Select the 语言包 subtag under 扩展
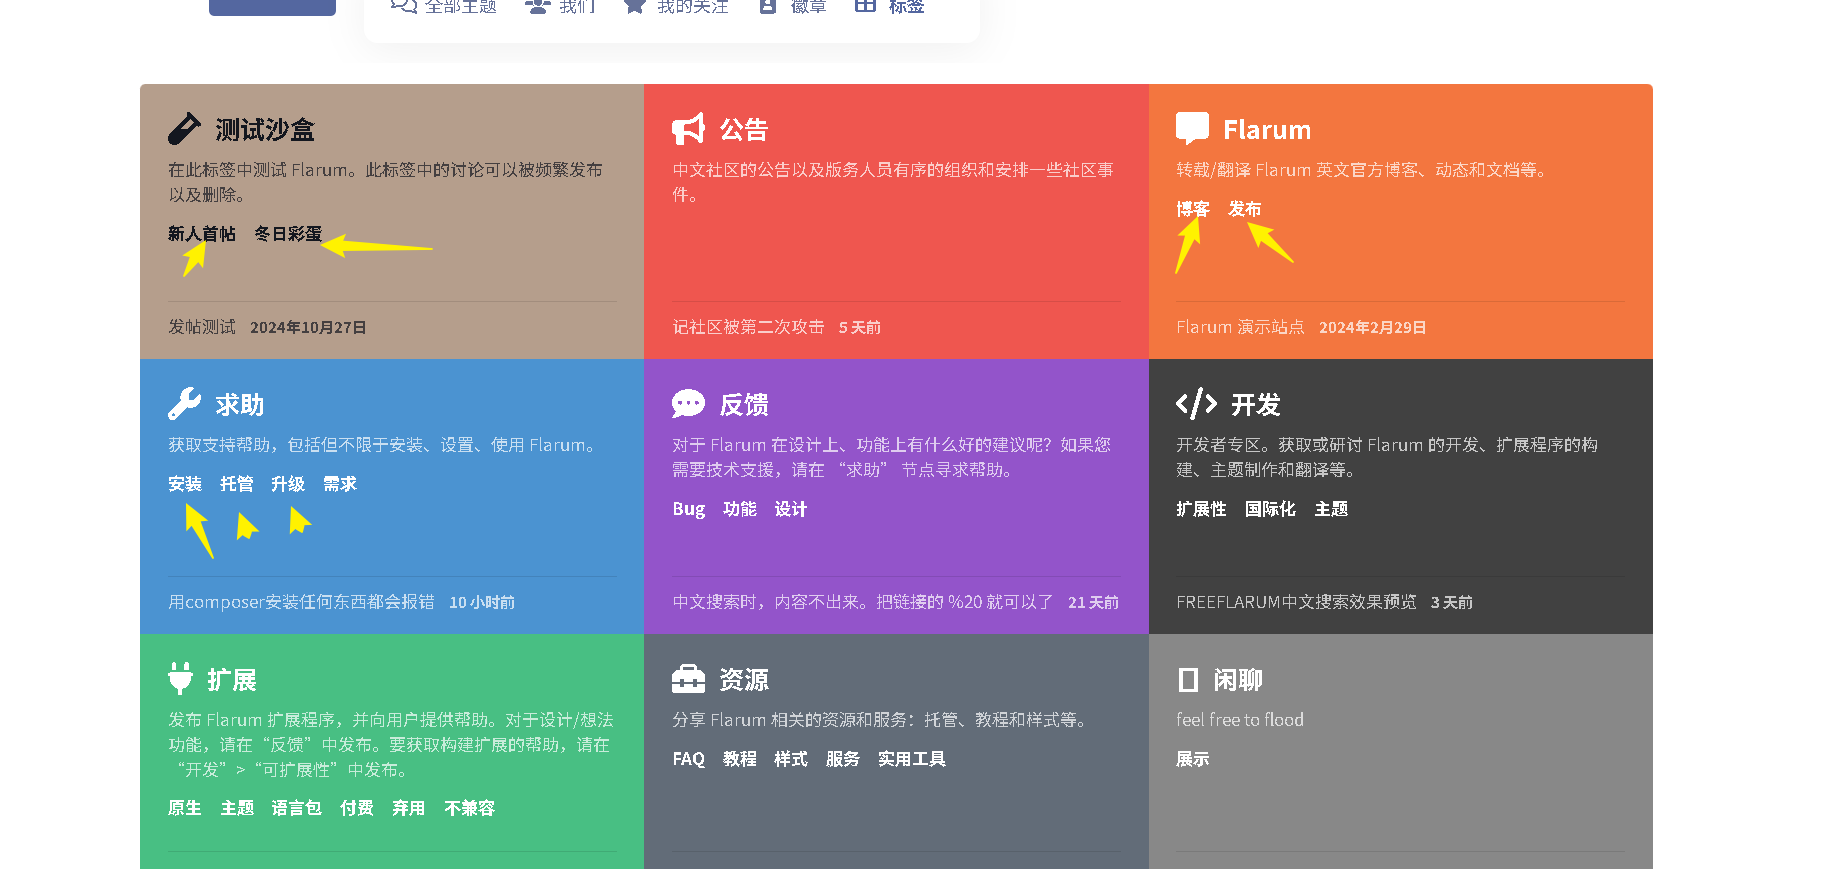This screenshot has height=869, width=1825. coord(297,808)
